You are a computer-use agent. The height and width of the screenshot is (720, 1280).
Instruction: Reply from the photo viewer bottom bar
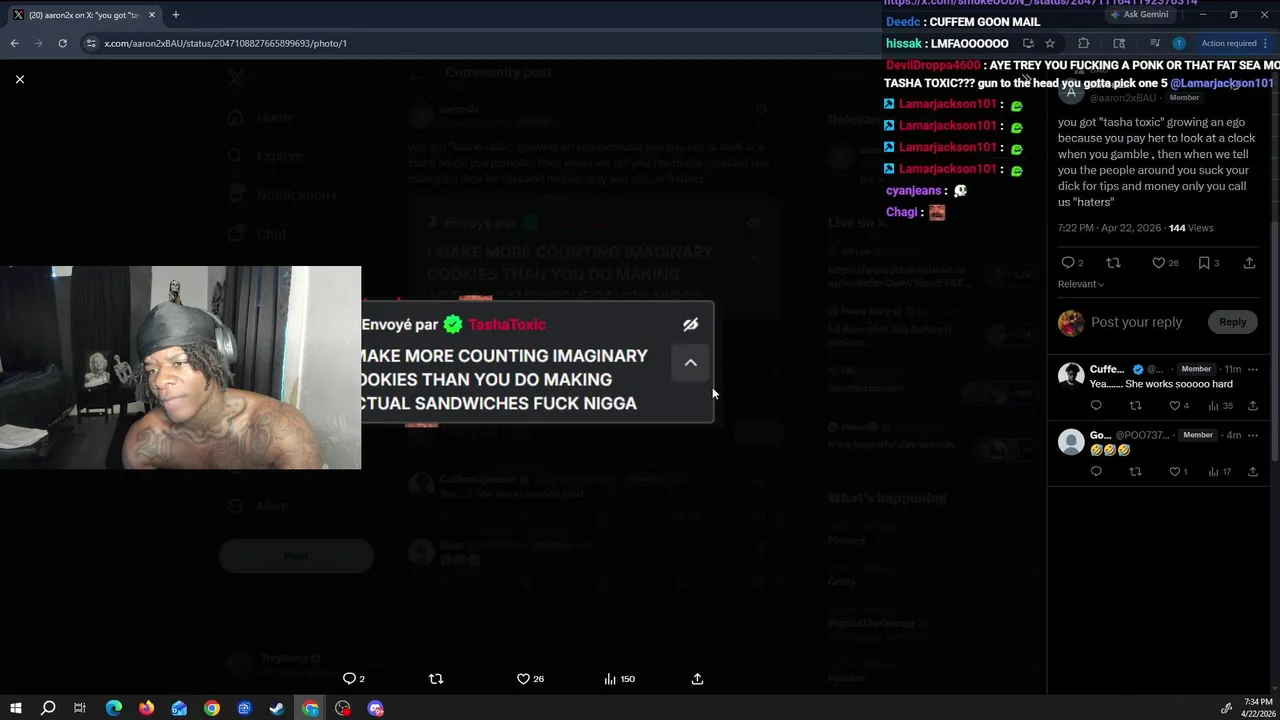pyautogui.click(x=354, y=678)
